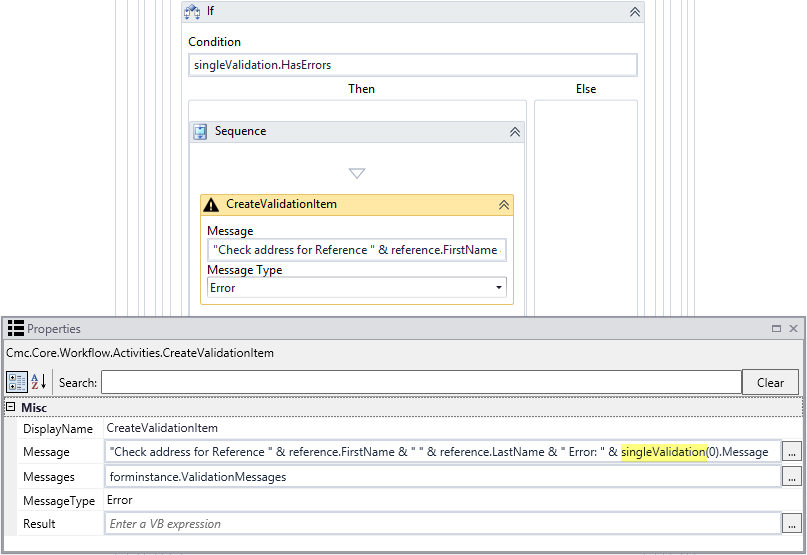The width and height of the screenshot is (807, 555).
Task: Click the Then branch label
Action: pos(361,89)
